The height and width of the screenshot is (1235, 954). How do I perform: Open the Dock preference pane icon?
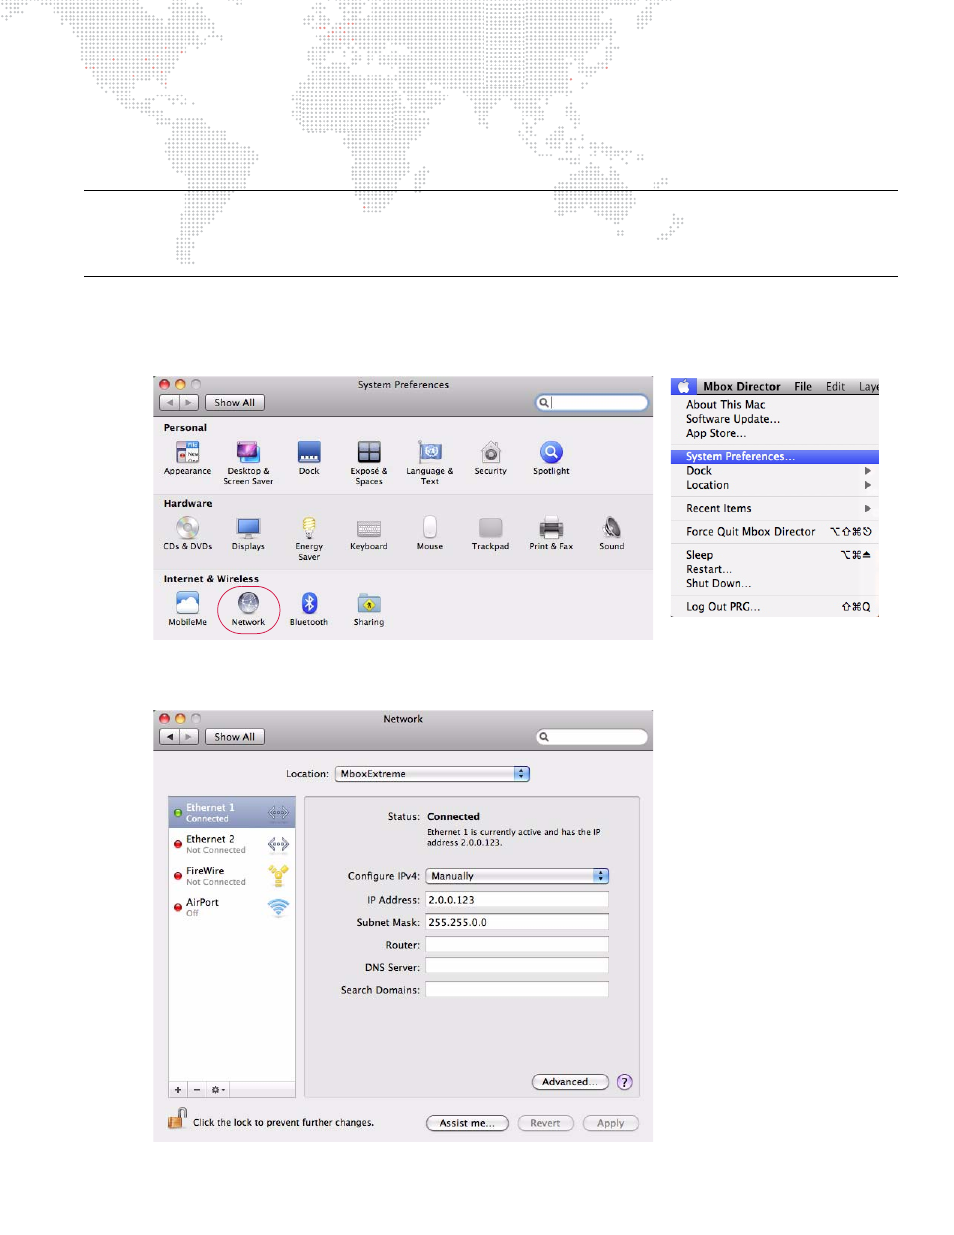[x=309, y=458]
